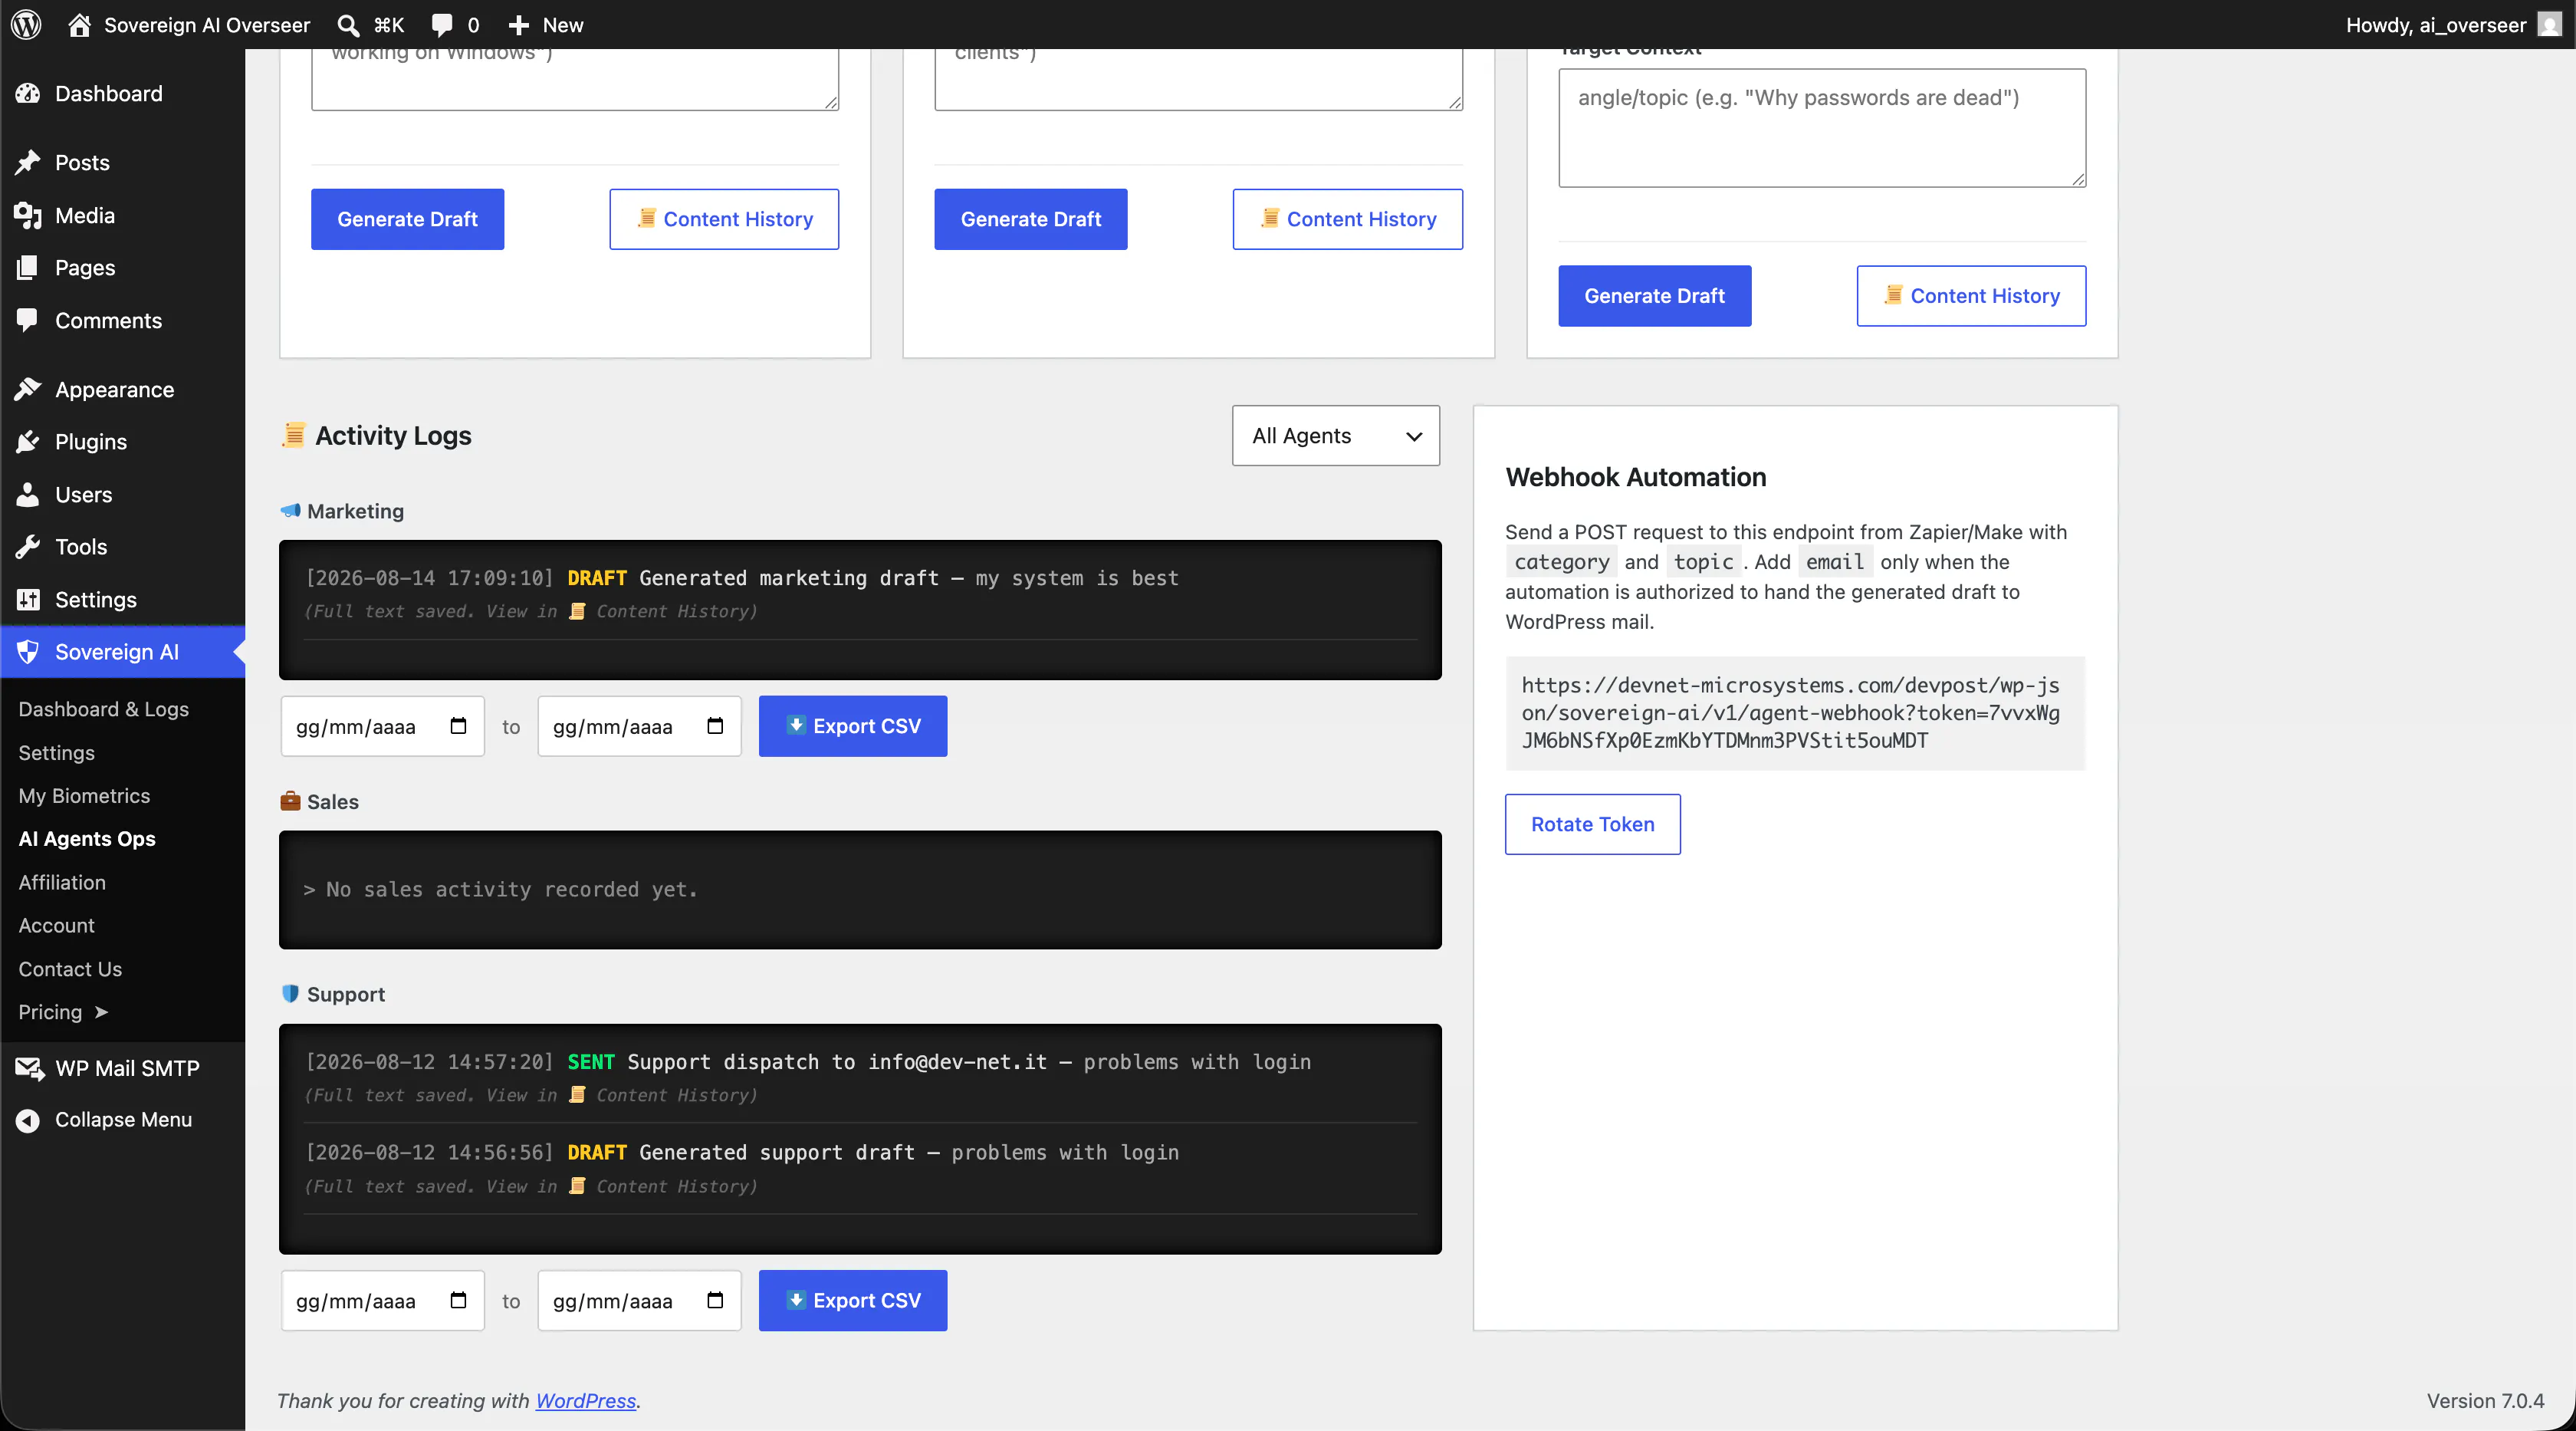Export Support logs to CSV
The width and height of the screenshot is (2576, 1431).
(853, 1301)
